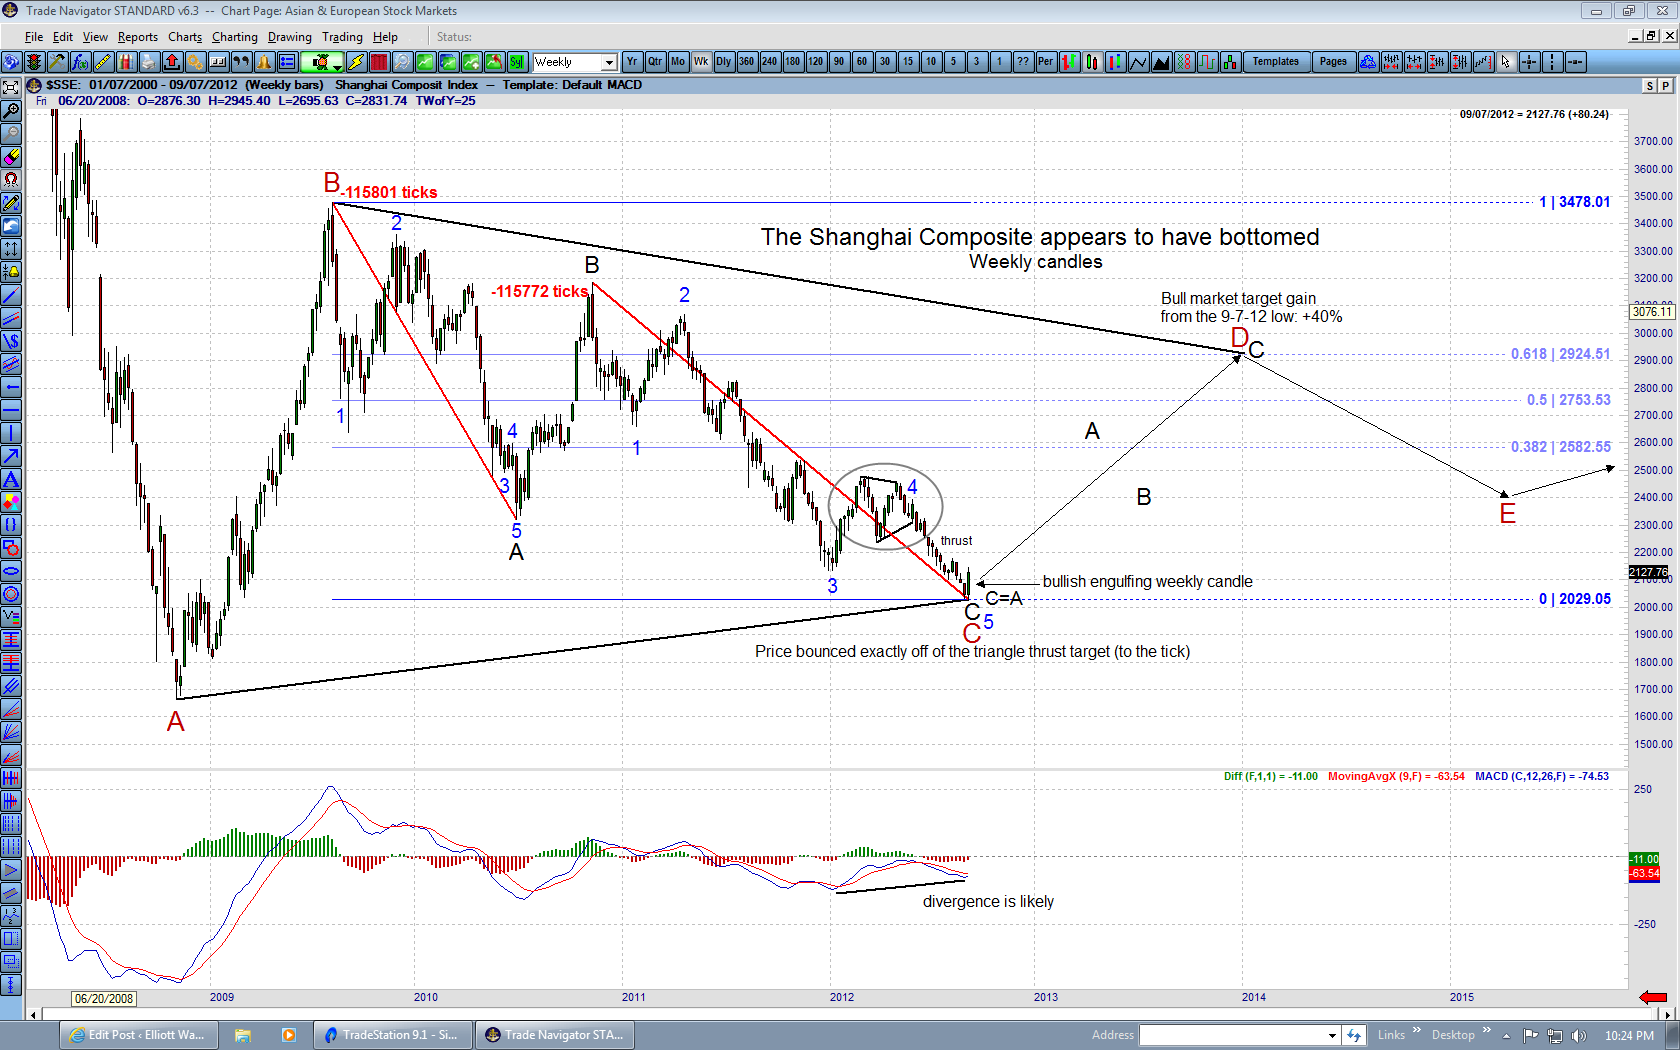Open the Trading menu

pyautogui.click(x=342, y=37)
